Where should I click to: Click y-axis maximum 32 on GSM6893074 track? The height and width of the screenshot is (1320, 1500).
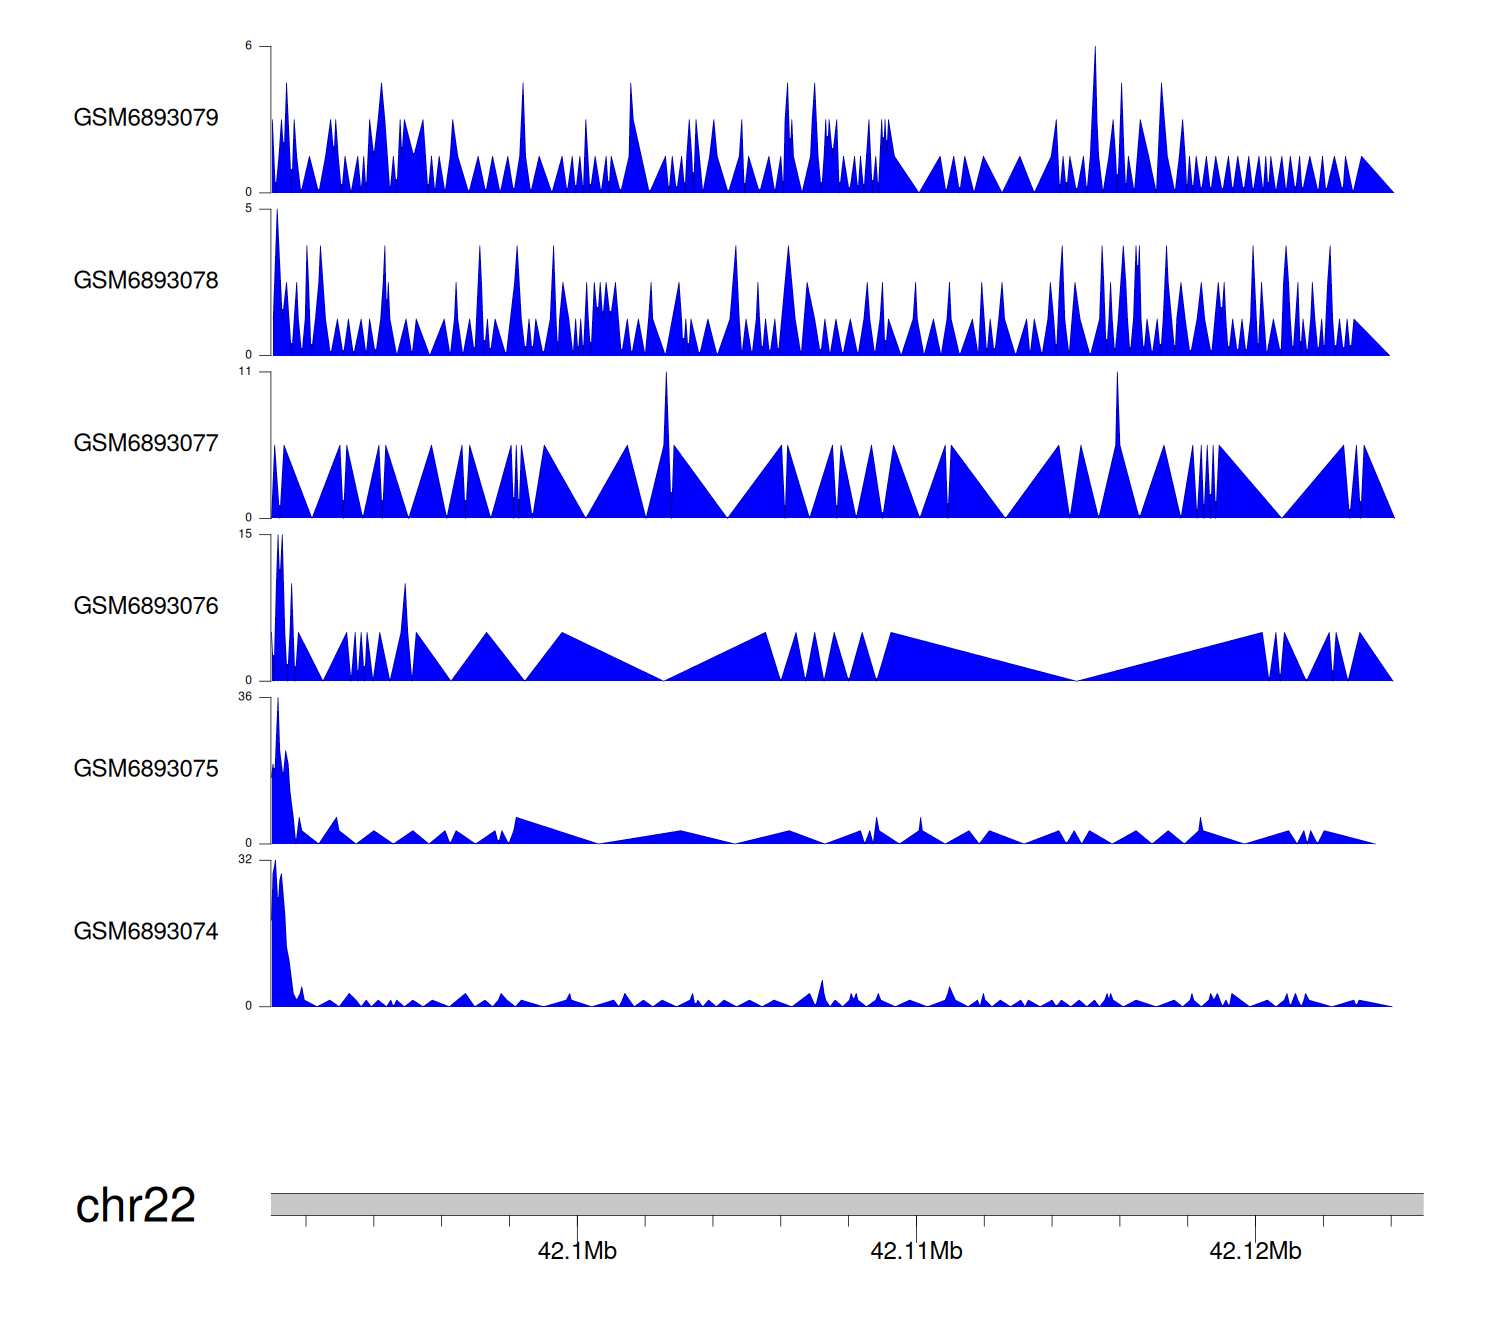click(x=246, y=860)
